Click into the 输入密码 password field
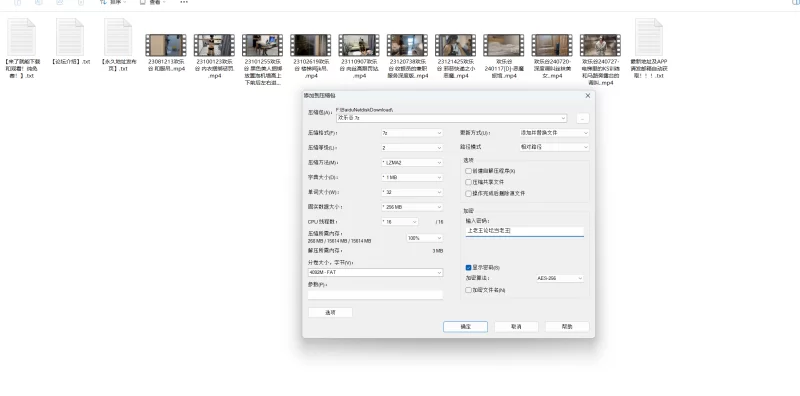 click(x=524, y=231)
